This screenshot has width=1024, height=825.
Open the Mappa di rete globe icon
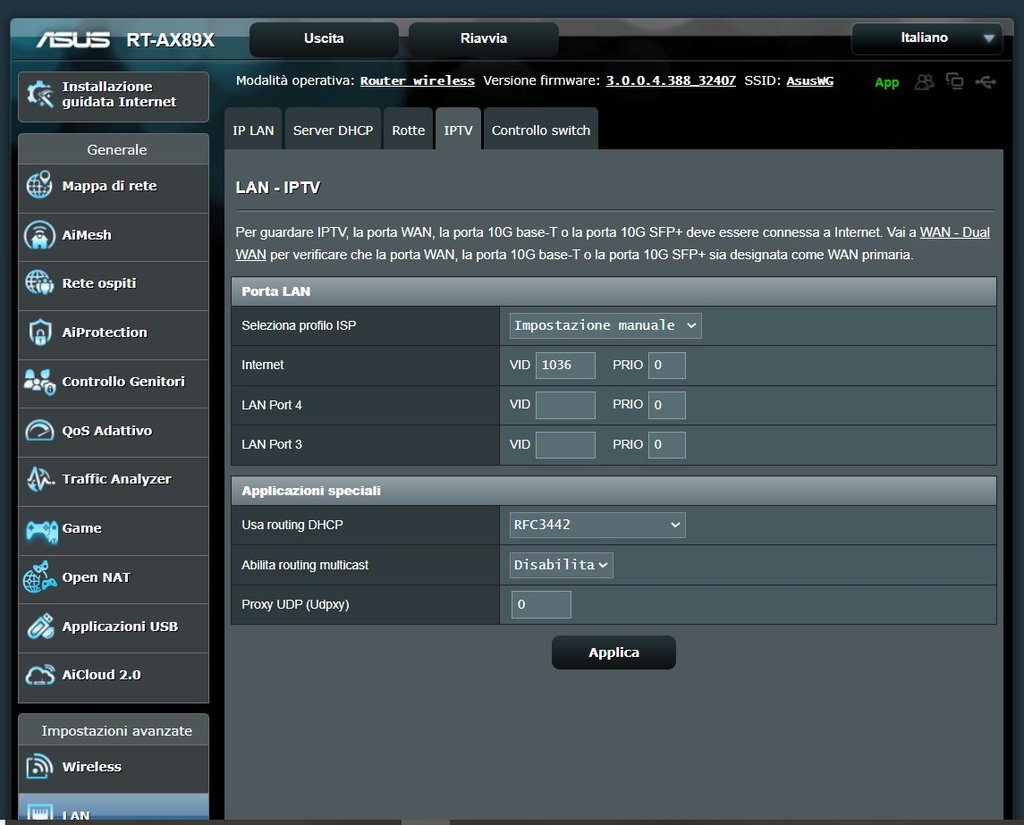[39, 186]
